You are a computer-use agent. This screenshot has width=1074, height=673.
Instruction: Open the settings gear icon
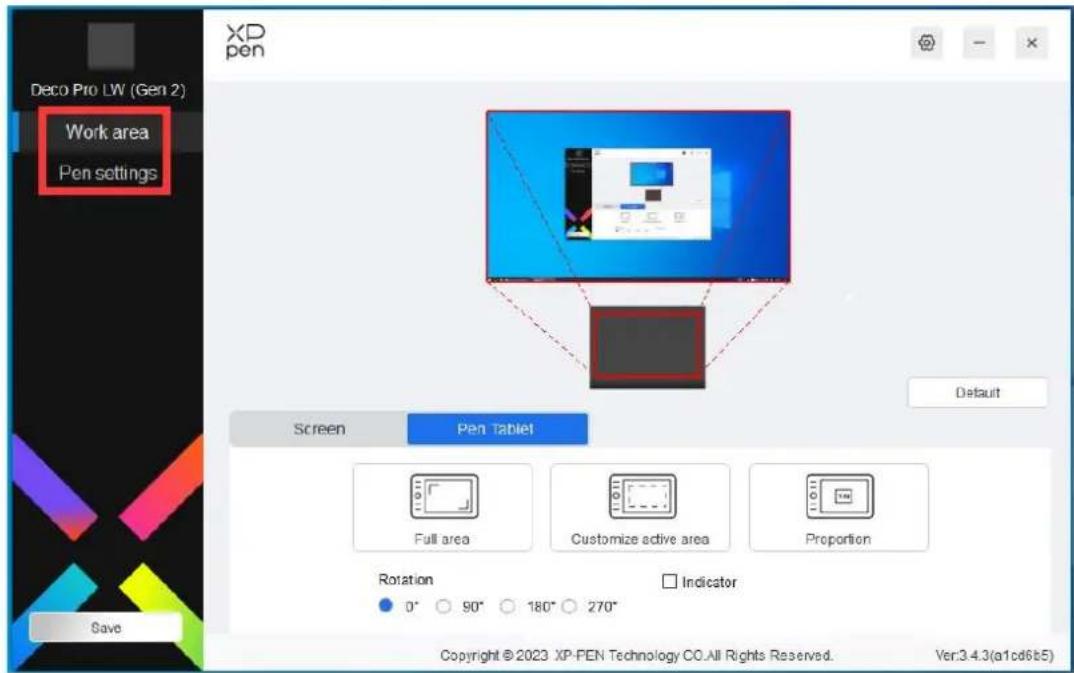[x=926, y=42]
